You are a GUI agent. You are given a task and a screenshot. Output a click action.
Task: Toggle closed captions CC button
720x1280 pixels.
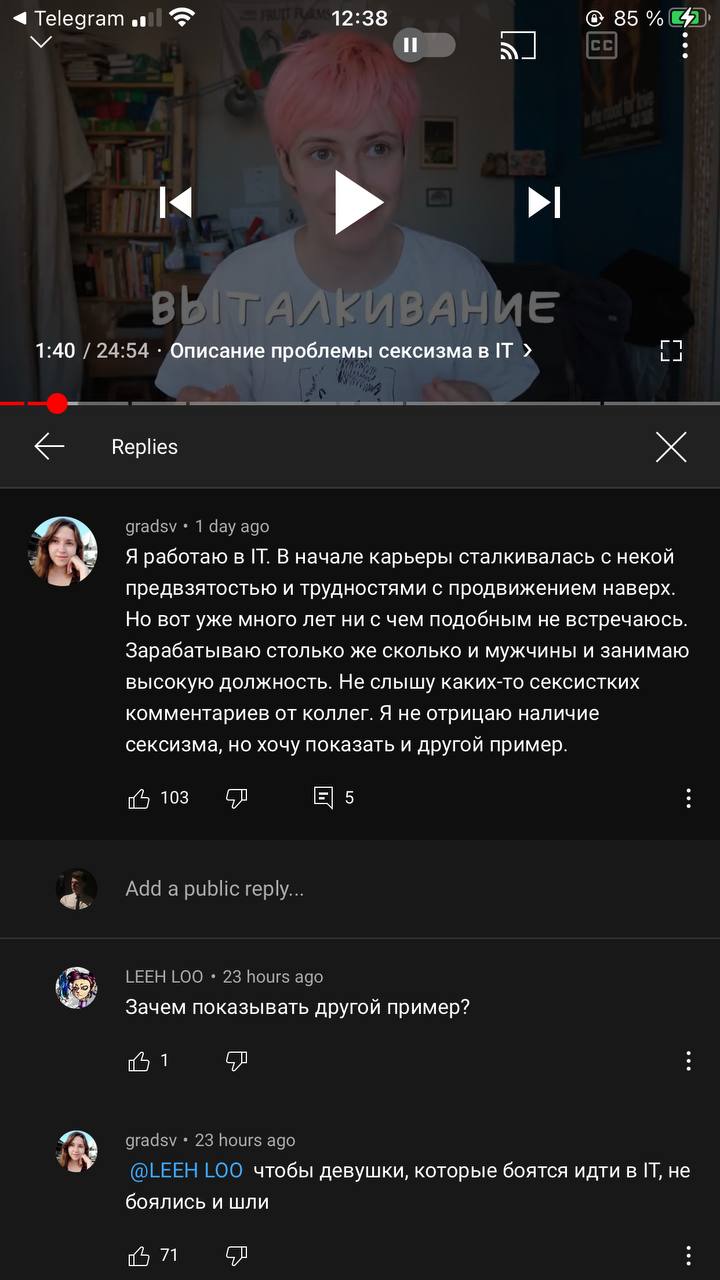tap(601, 46)
